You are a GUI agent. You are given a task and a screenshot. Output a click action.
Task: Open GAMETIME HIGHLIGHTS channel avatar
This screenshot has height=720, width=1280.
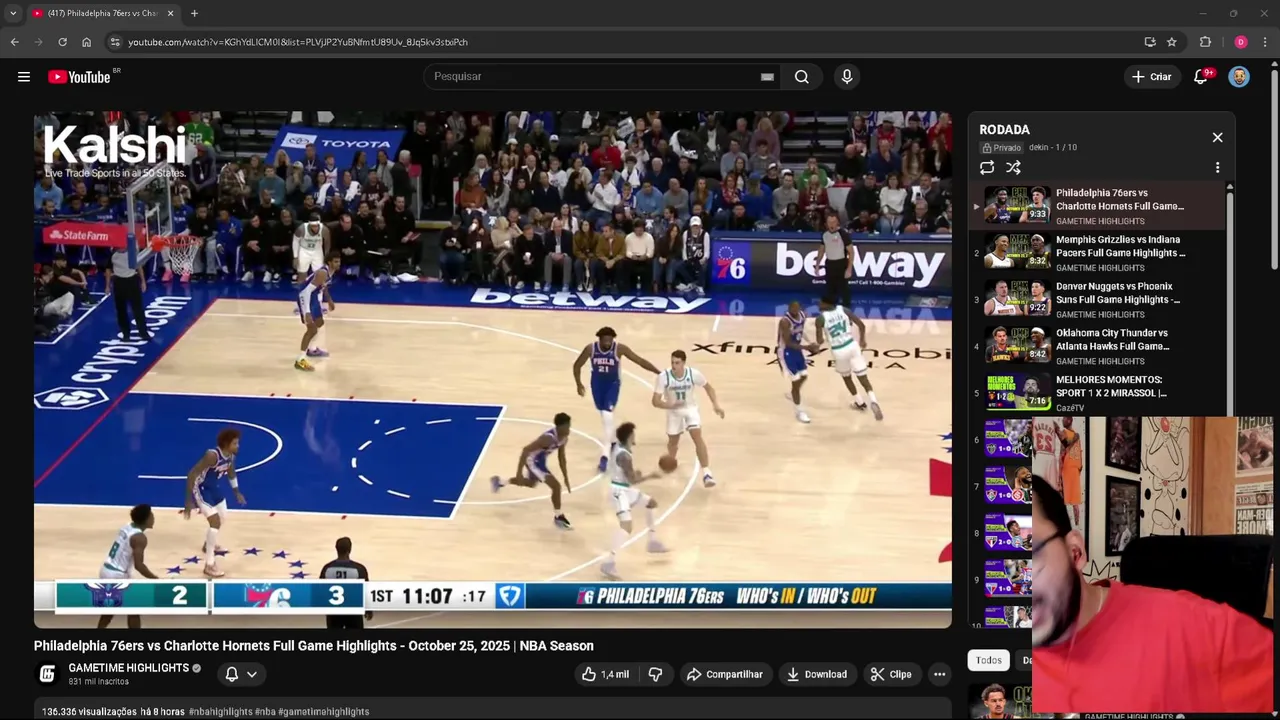[x=47, y=674]
